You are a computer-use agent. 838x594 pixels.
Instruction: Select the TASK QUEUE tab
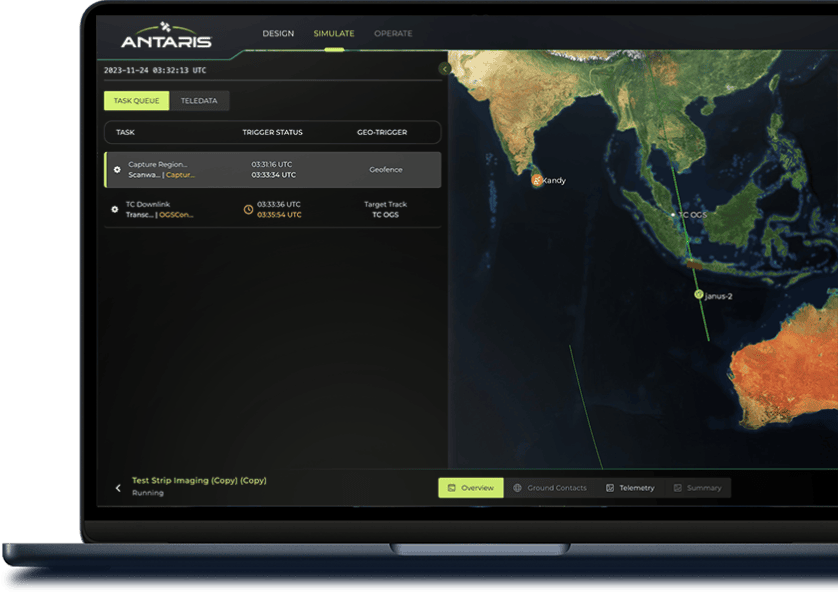click(136, 101)
